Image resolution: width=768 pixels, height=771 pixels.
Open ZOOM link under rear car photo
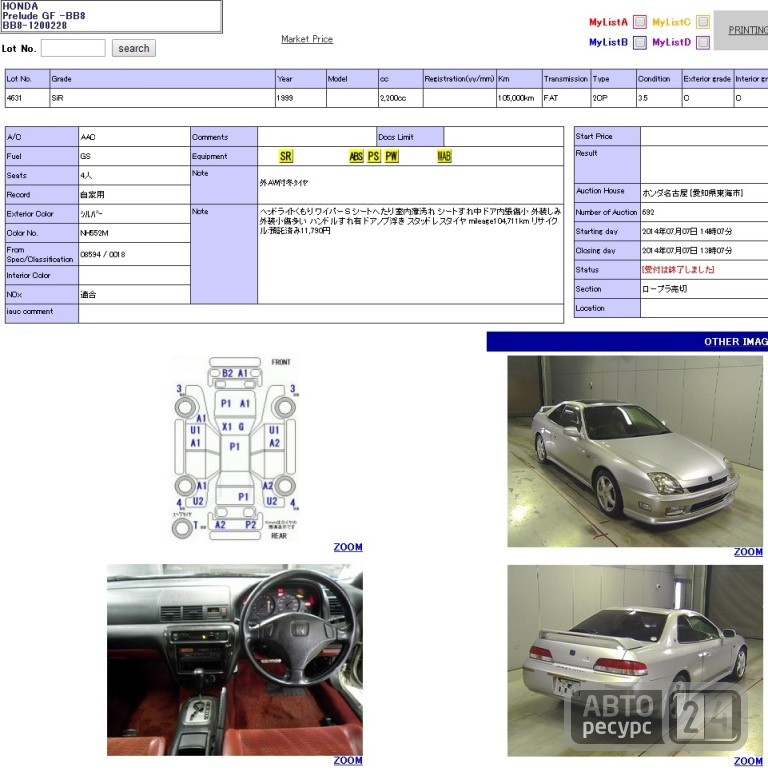(x=748, y=761)
